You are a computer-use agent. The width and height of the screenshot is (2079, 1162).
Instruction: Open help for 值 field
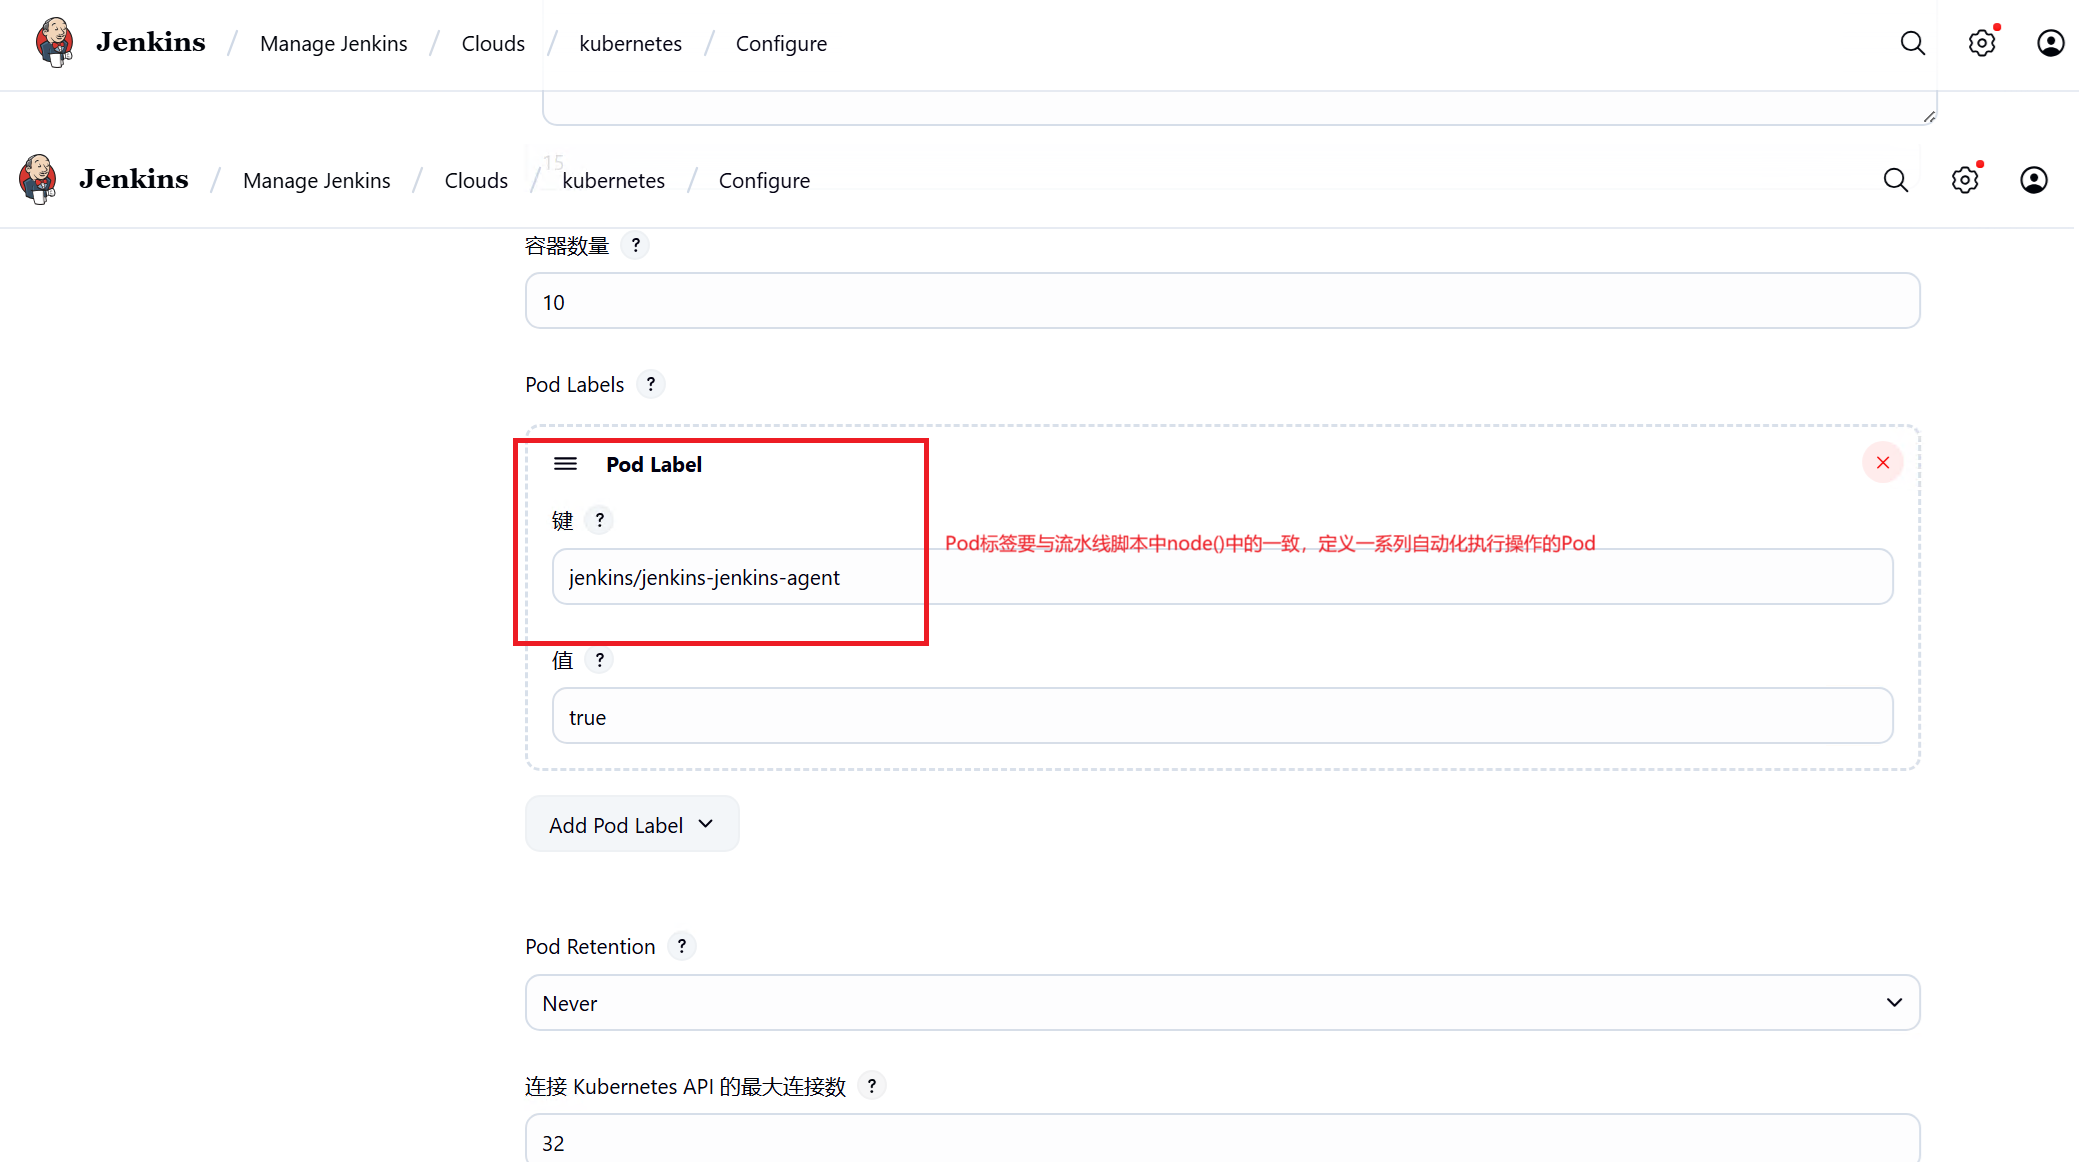pos(599,660)
